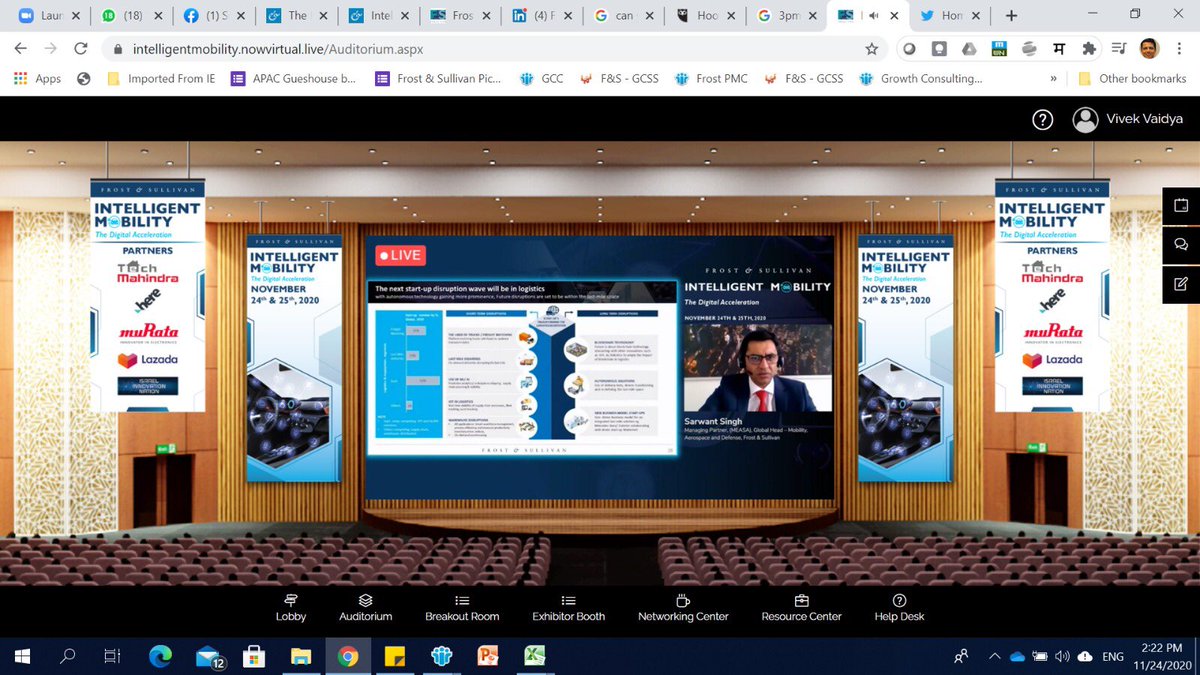
Task: Open APAC Guesthouse bookmark
Action: point(293,78)
